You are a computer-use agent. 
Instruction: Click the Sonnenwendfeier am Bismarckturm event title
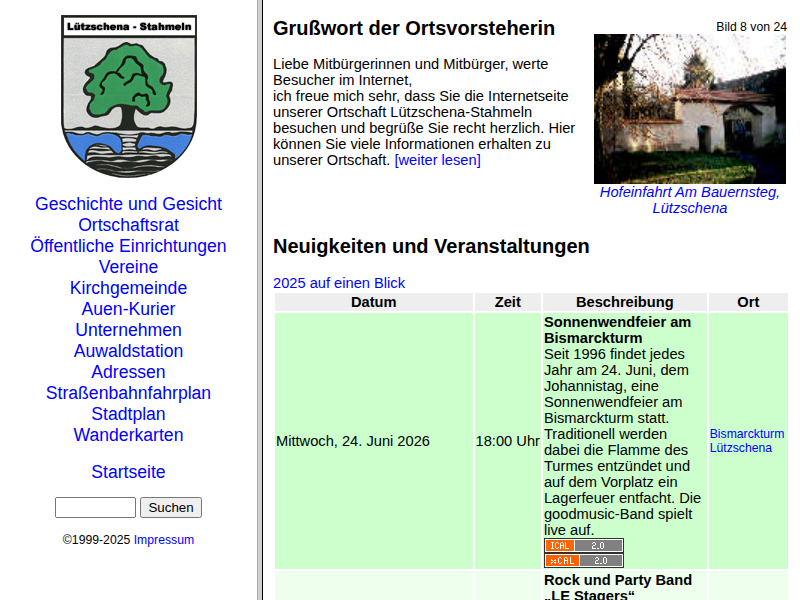coord(617,330)
